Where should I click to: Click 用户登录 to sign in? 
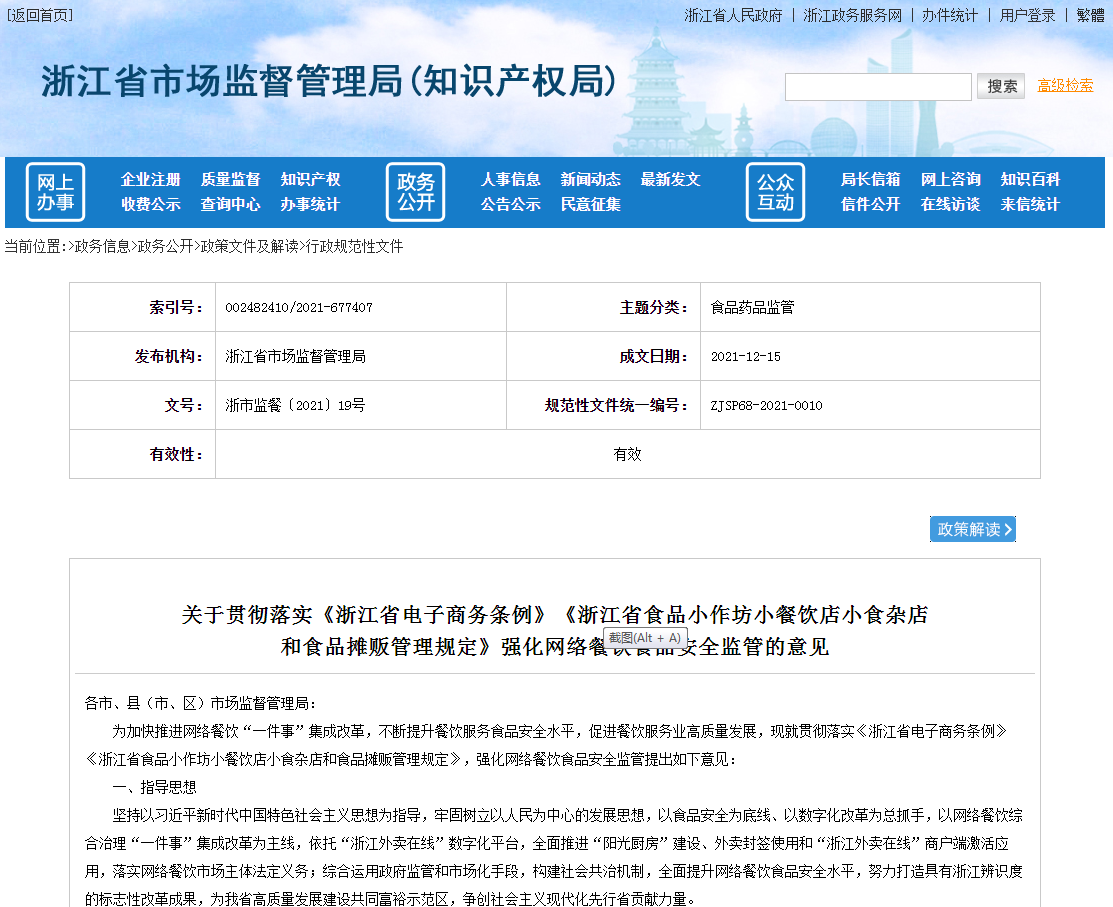click(x=1027, y=15)
